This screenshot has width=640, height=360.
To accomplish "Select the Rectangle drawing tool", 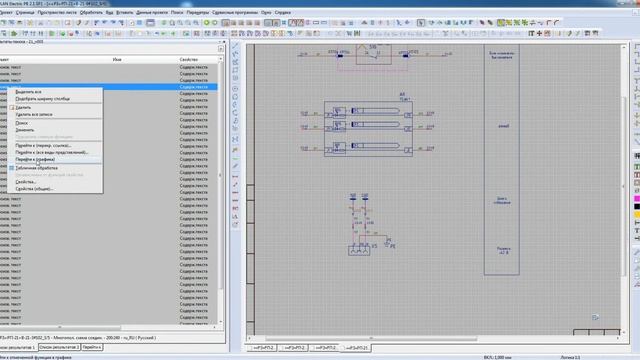I will click(236, 70).
